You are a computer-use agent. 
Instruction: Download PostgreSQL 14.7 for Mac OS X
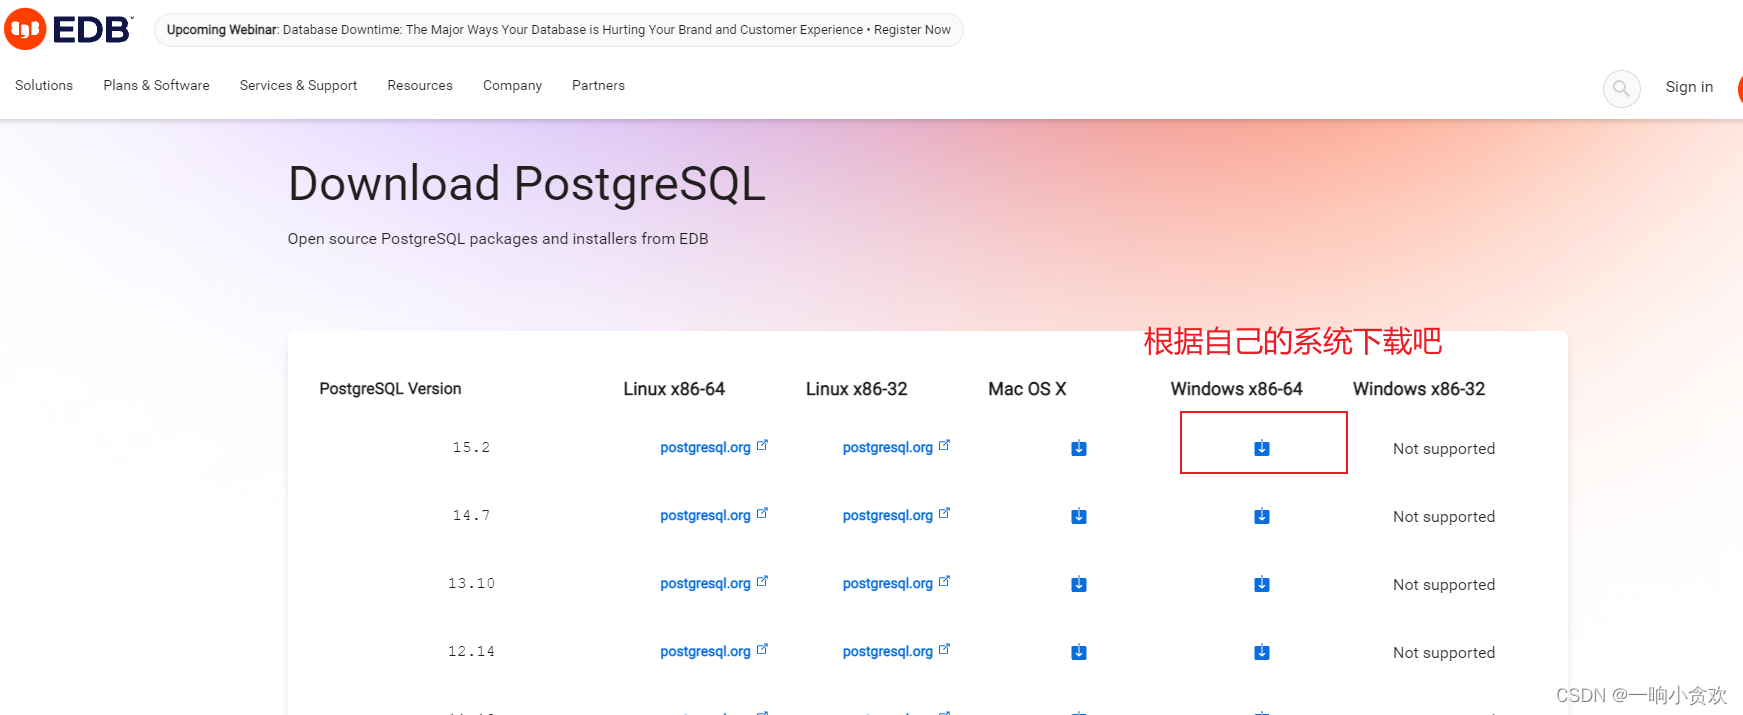tap(1079, 516)
